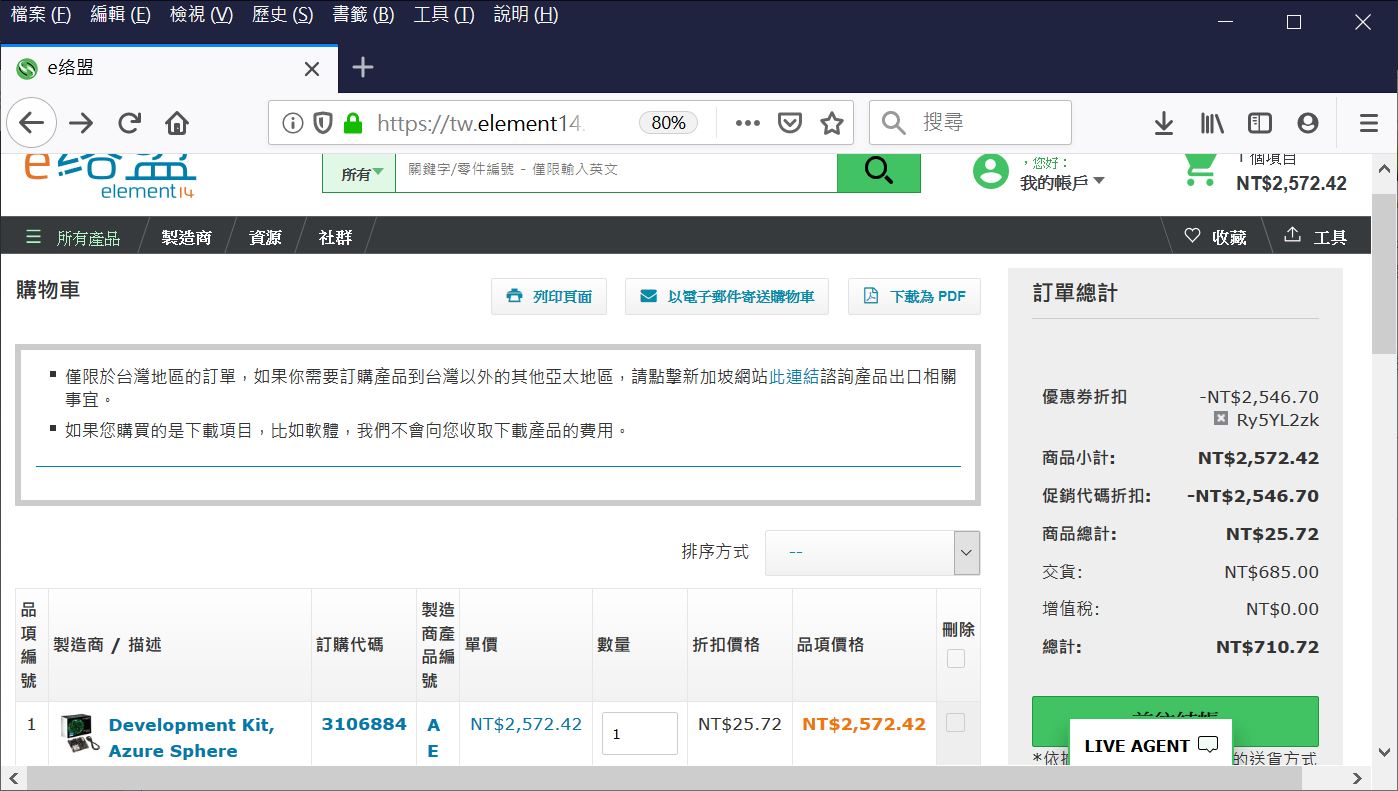Open page actions three-dot menu

click(748, 123)
